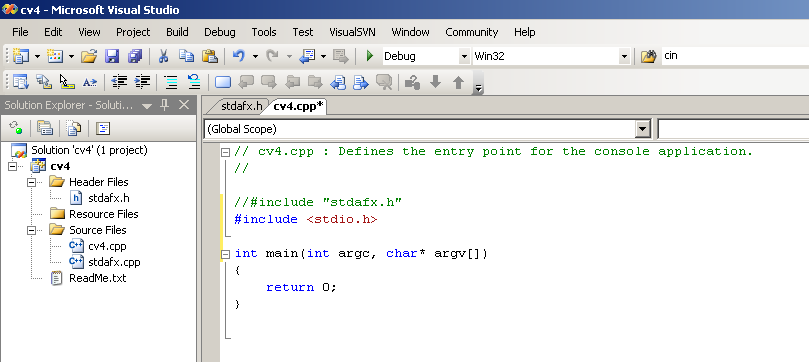Click the Navigate Backward icon
The image size is (809, 362).
coord(308,56)
